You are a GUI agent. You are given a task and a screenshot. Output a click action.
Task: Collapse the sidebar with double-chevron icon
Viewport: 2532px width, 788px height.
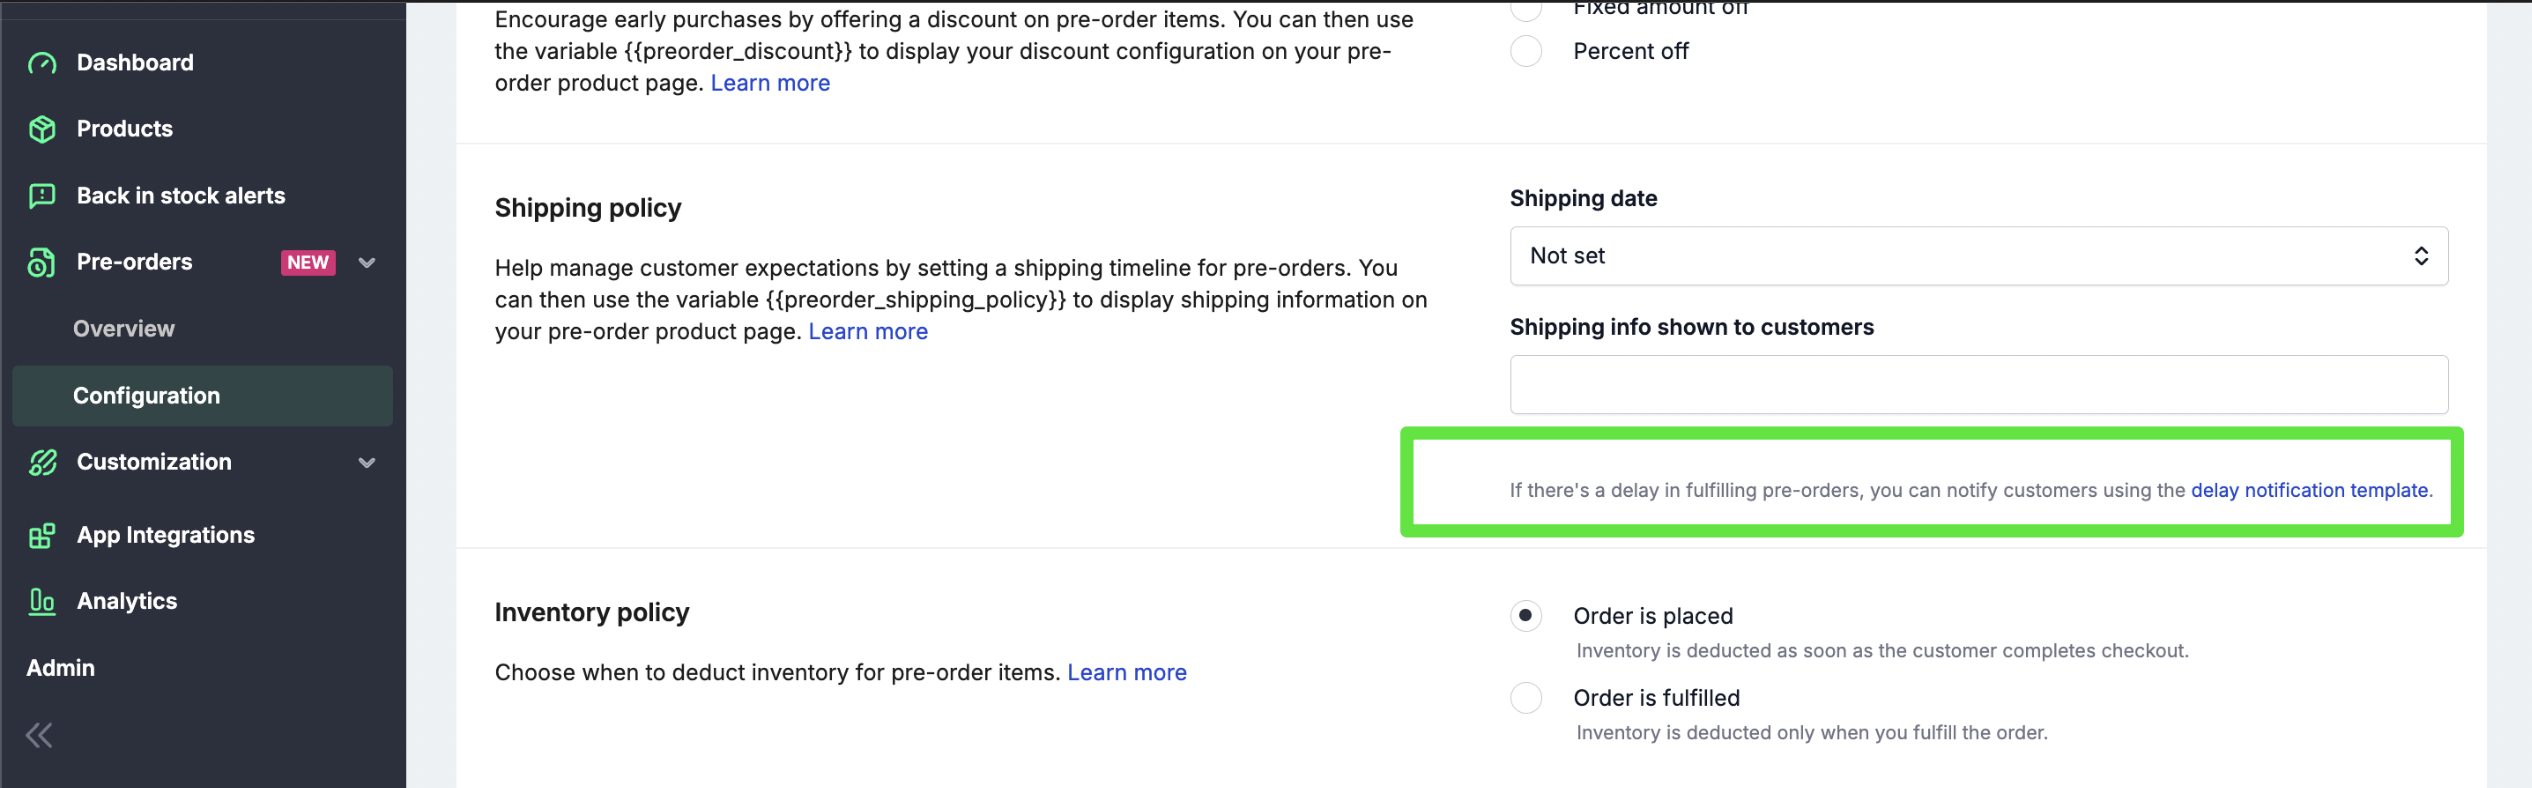pyautogui.click(x=40, y=736)
